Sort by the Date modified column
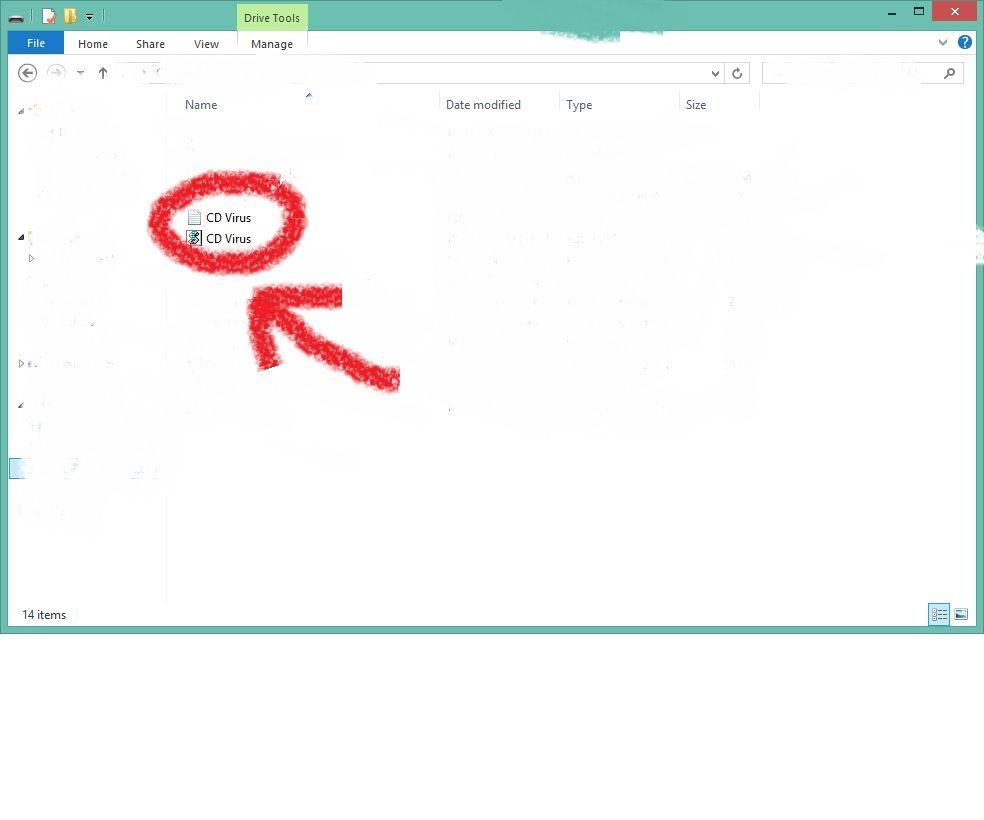Image resolution: width=984 pixels, height=820 pixels. 483,105
